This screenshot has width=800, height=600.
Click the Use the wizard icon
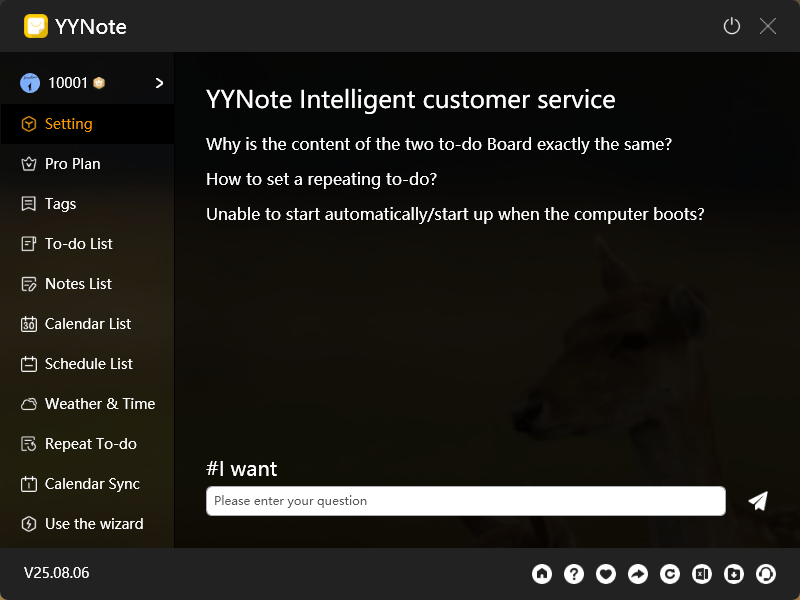pyautogui.click(x=28, y=523)
